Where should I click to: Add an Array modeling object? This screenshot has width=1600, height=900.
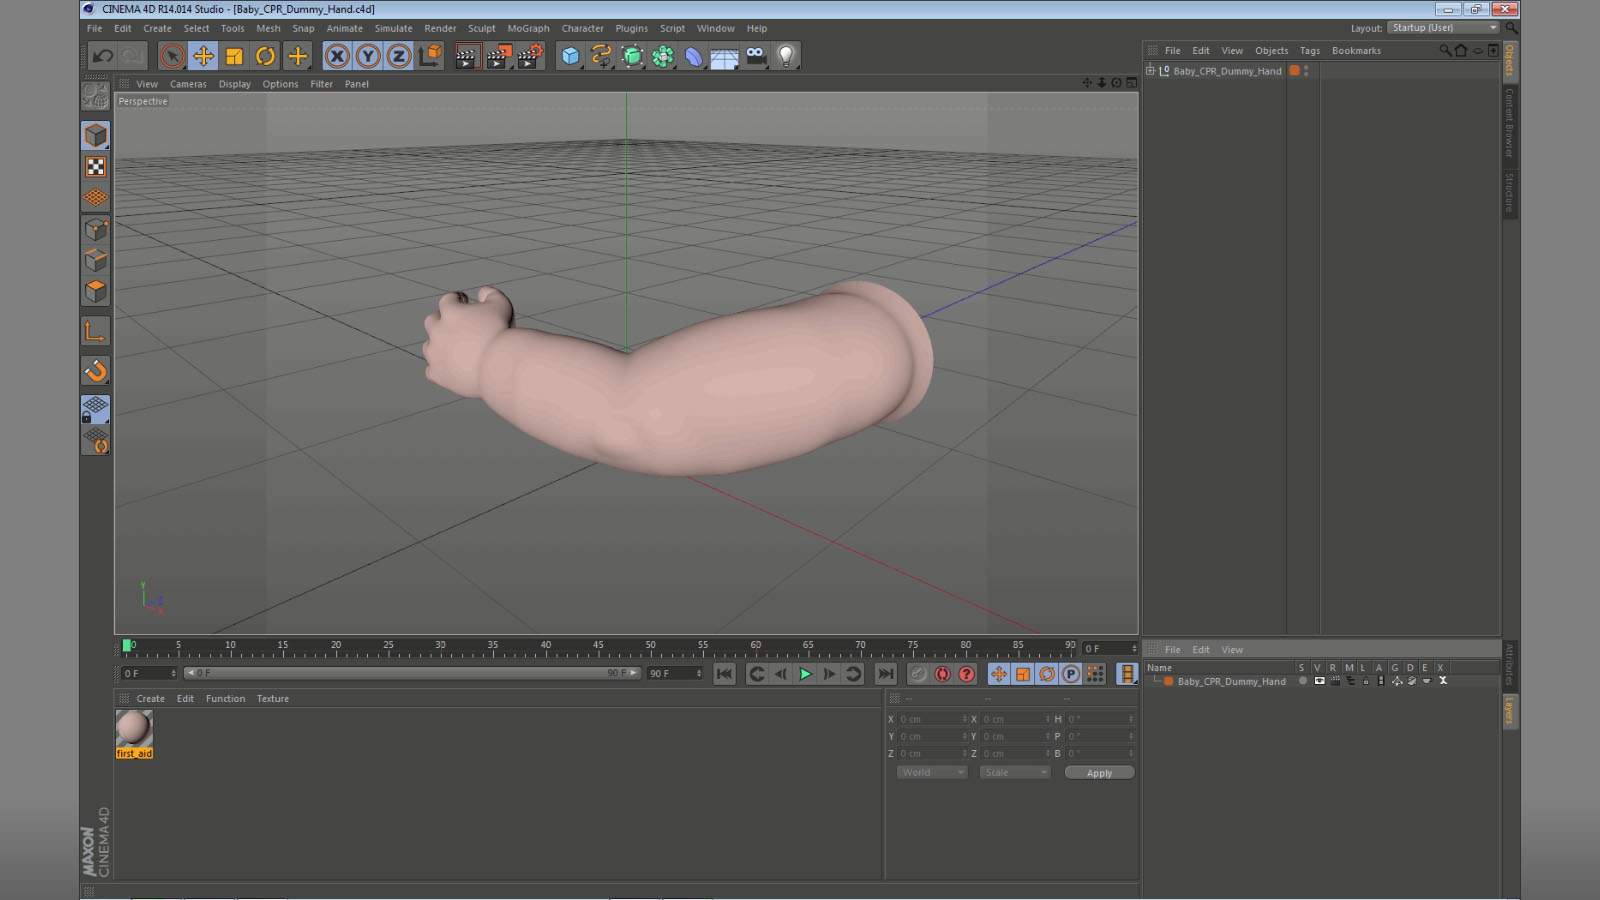point(663,56)
